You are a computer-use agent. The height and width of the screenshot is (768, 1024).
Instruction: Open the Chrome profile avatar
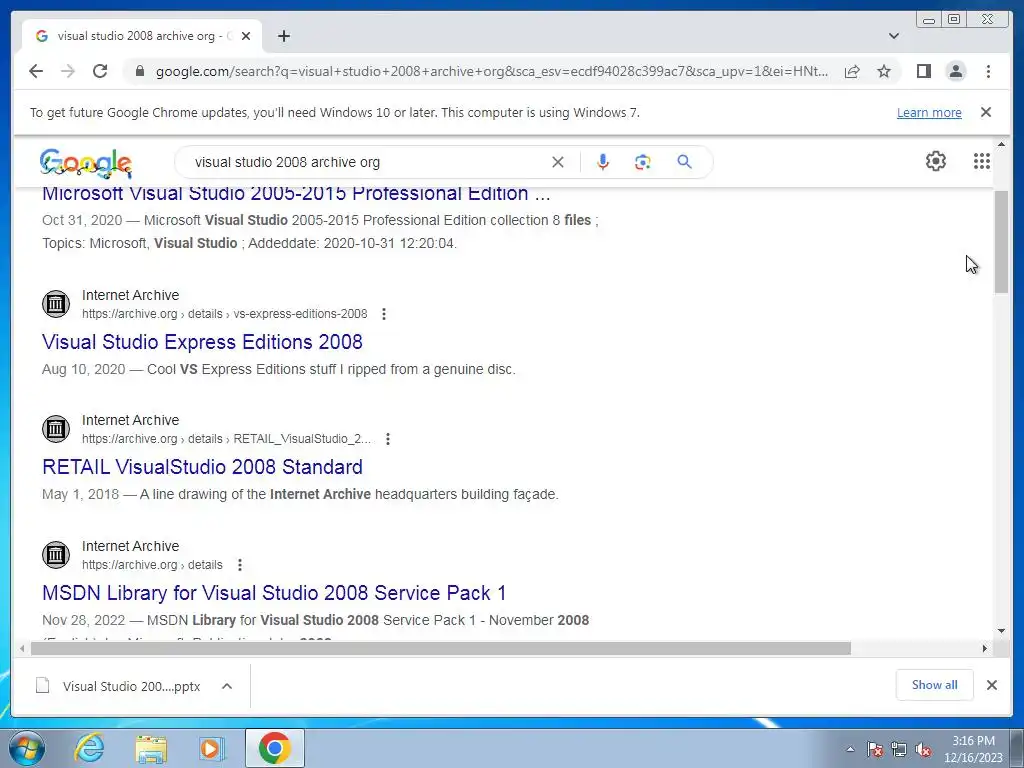[x=955, y=71]
